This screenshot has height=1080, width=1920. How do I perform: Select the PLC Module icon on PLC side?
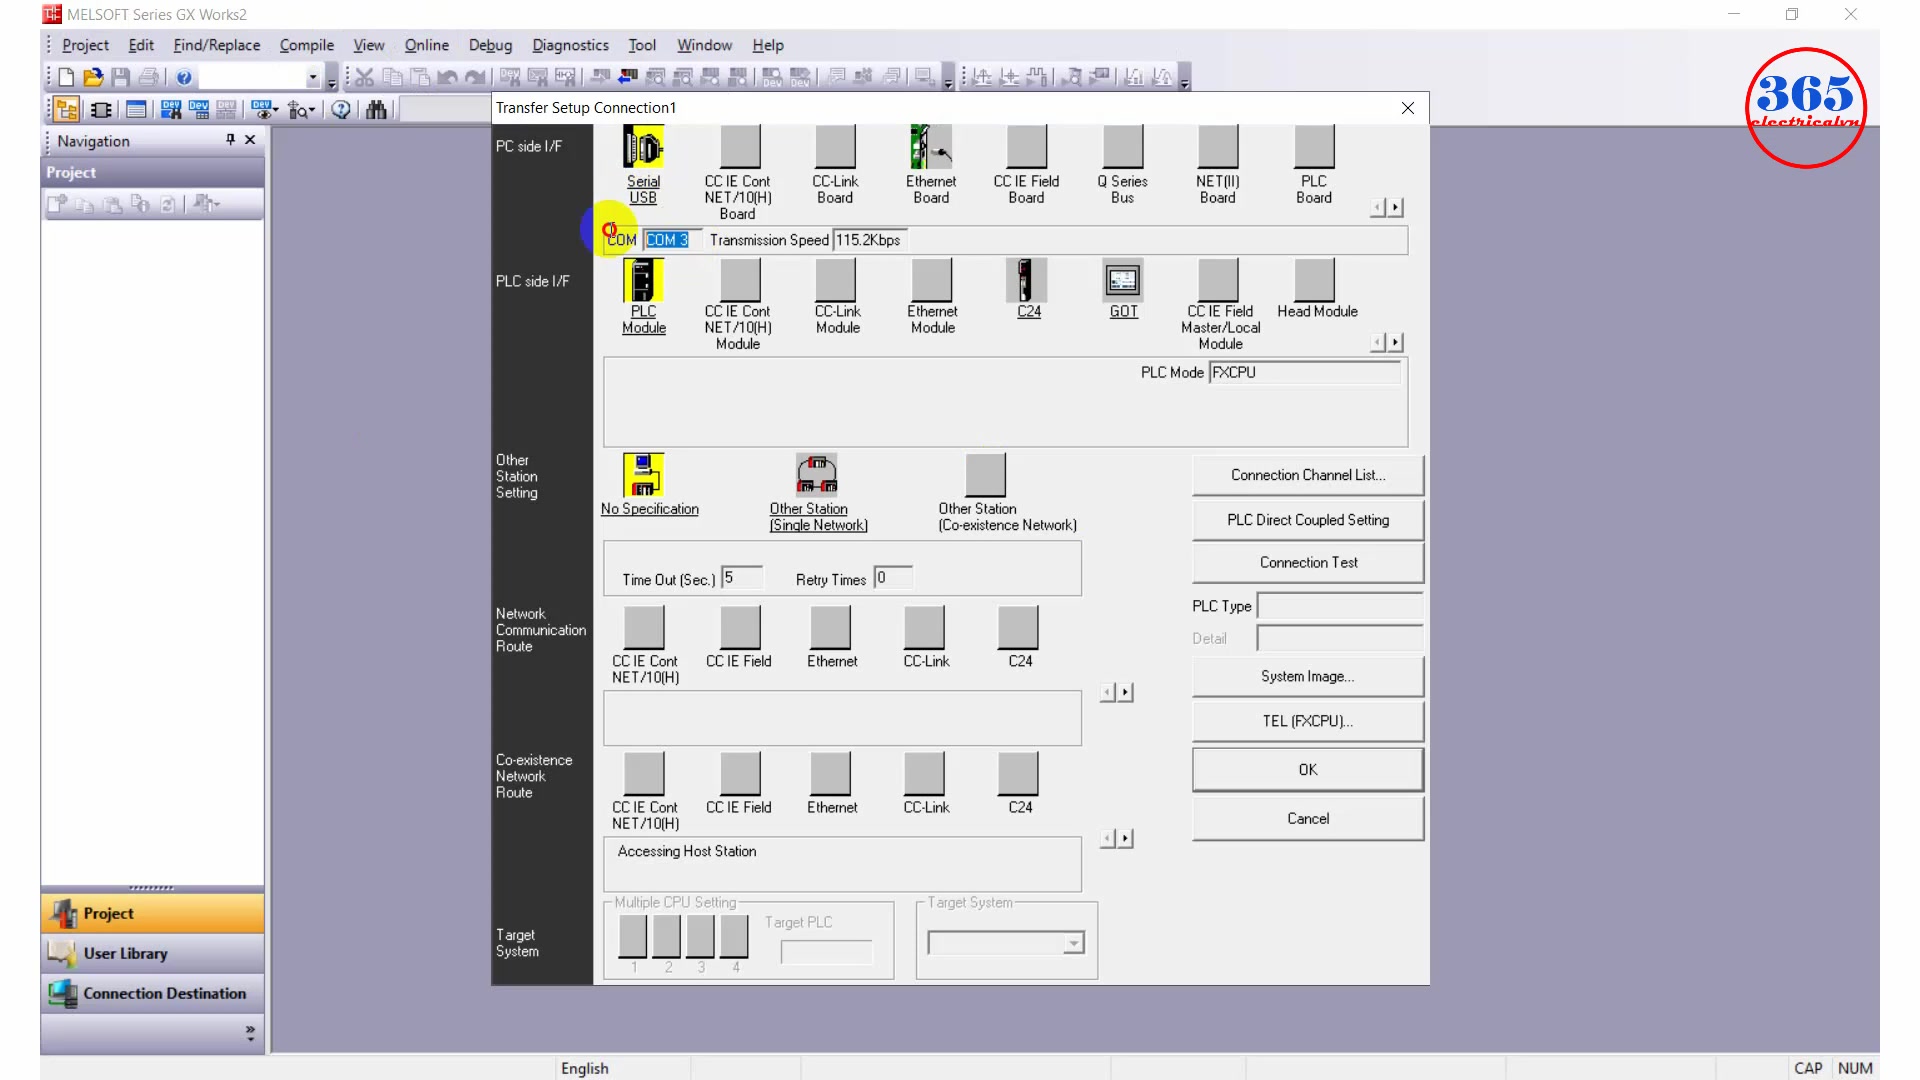click(643, 280)
